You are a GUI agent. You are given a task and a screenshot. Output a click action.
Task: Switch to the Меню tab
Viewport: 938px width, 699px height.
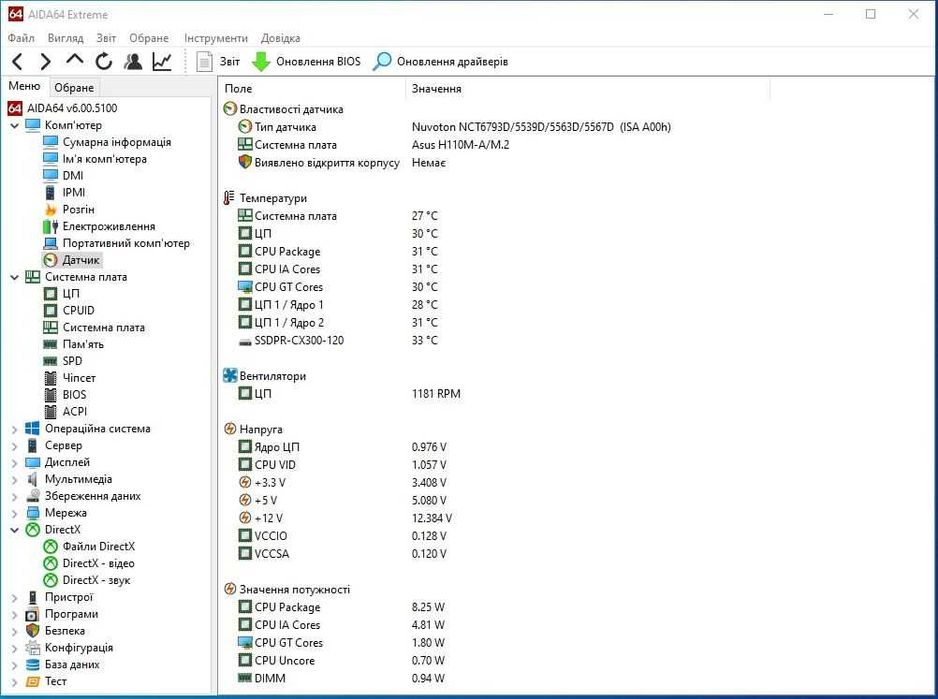point(25,86)
